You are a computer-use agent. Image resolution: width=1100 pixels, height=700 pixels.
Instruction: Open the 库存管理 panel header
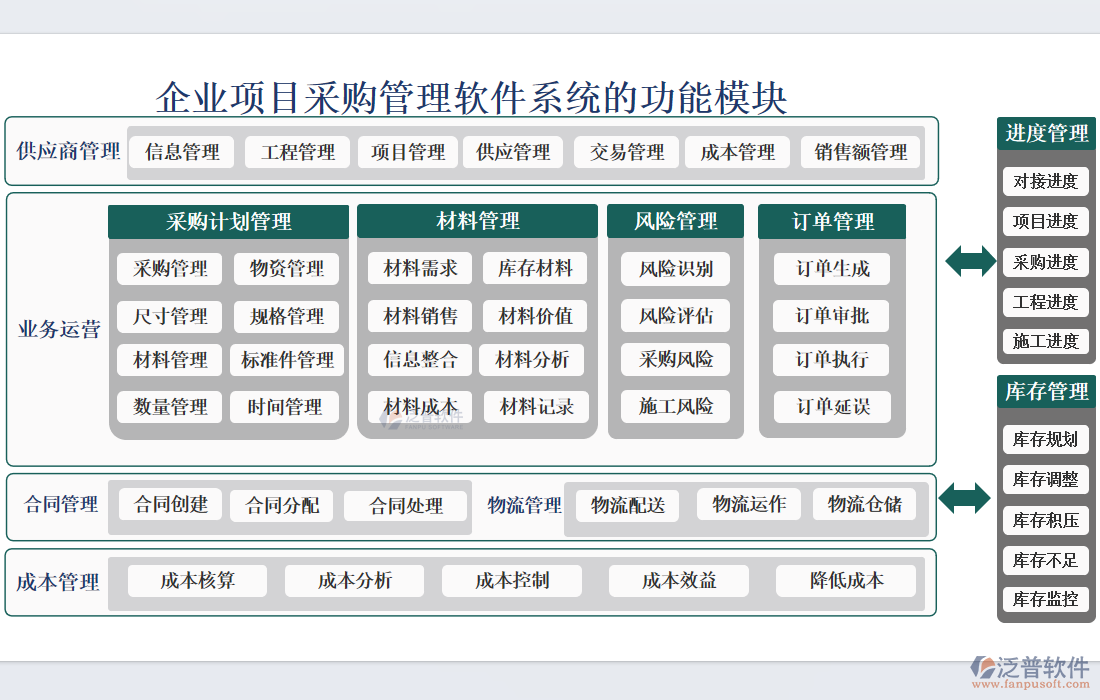point(1045,392)
